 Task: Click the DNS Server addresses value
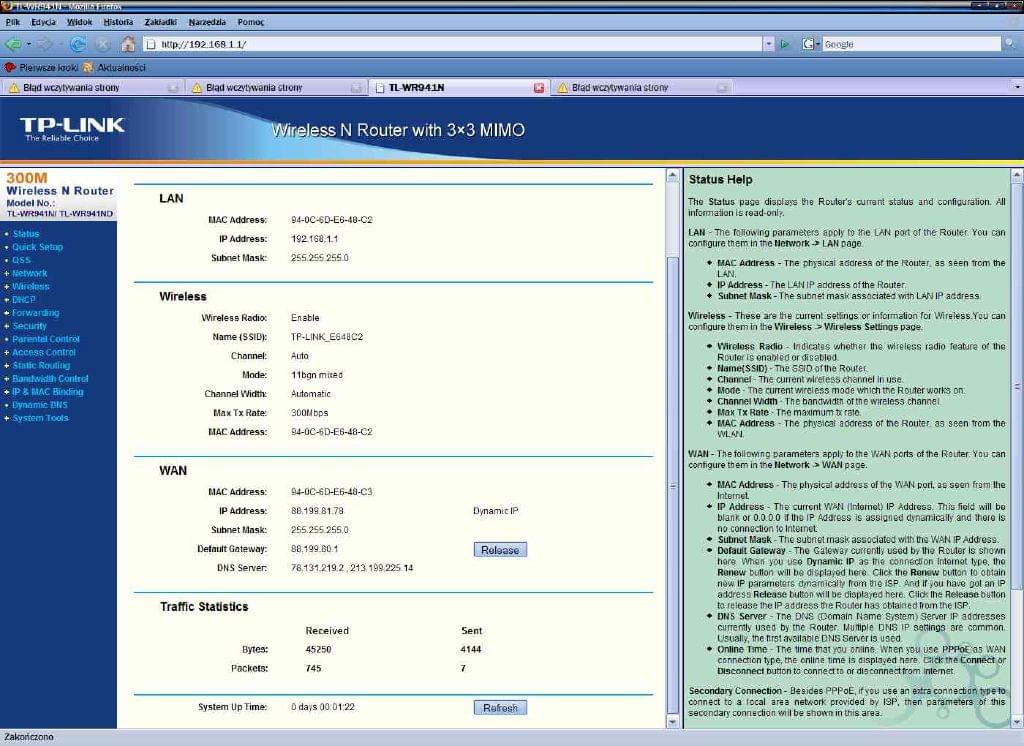tap(352, 568)
